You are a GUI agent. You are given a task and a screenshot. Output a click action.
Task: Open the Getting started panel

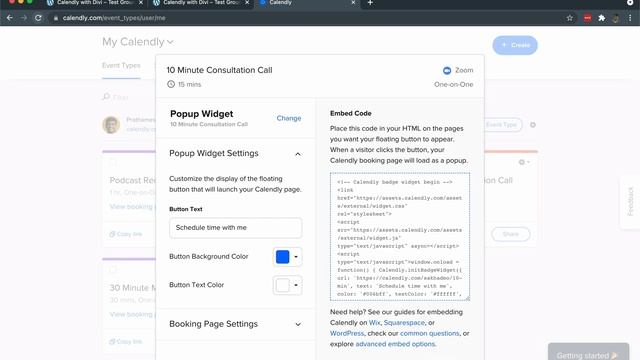(x=588, y=353)
